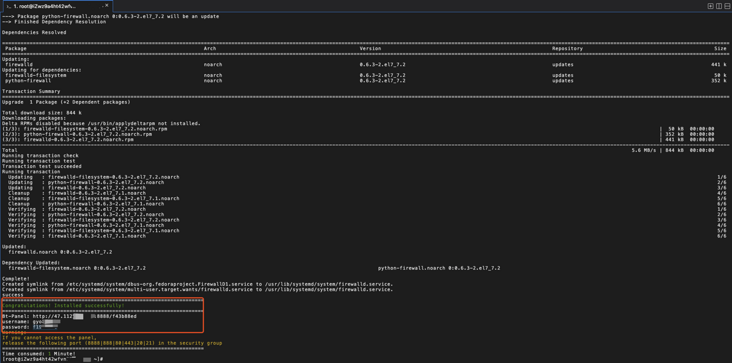
Task: Close the root session tab
Action: [107, 6]
